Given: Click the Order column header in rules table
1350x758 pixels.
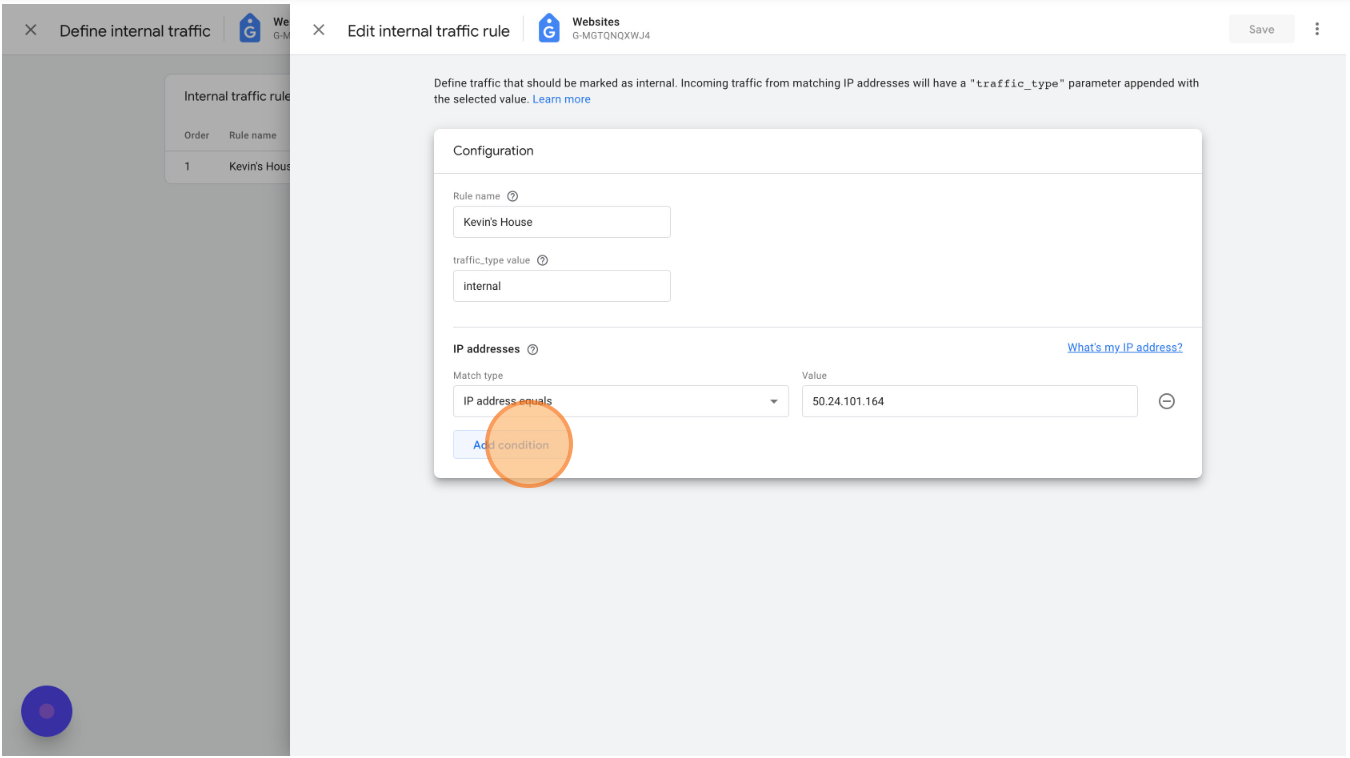Looking at the screenshot, I should pyautogui.click(x=197, y=135).
